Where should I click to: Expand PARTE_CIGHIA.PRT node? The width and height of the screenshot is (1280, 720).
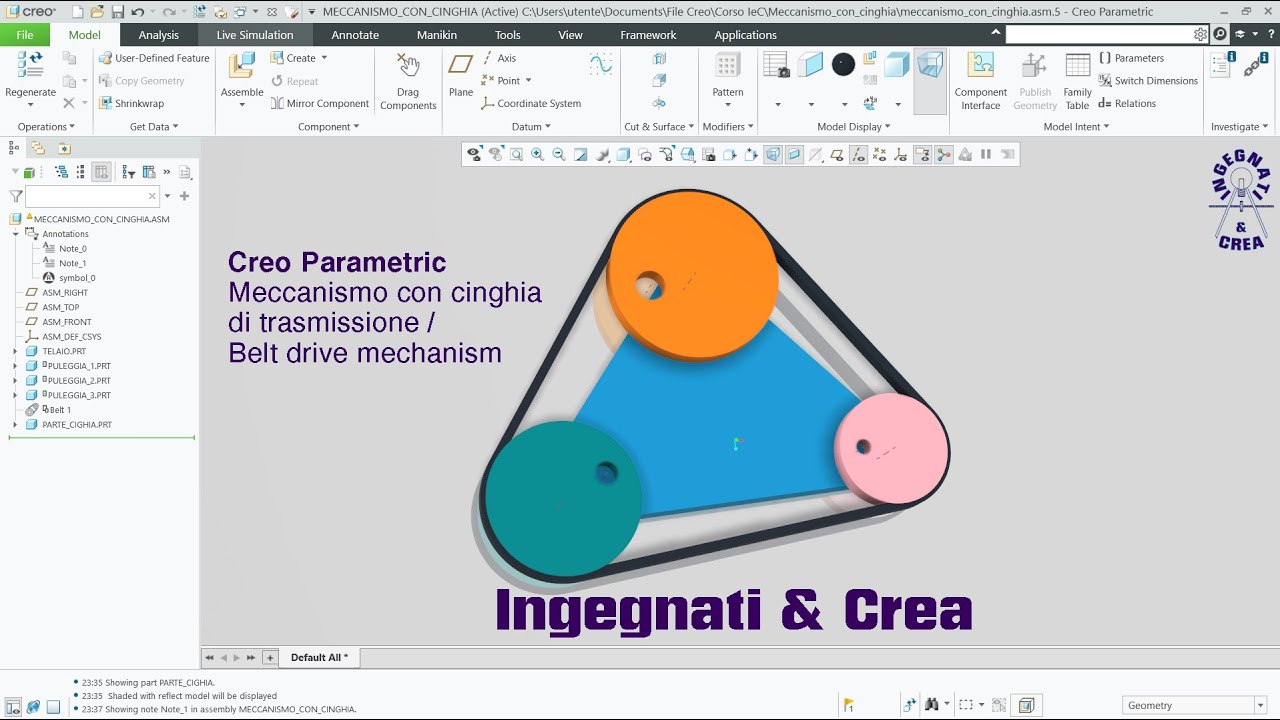pyautogui.click(x=15, y=425)
